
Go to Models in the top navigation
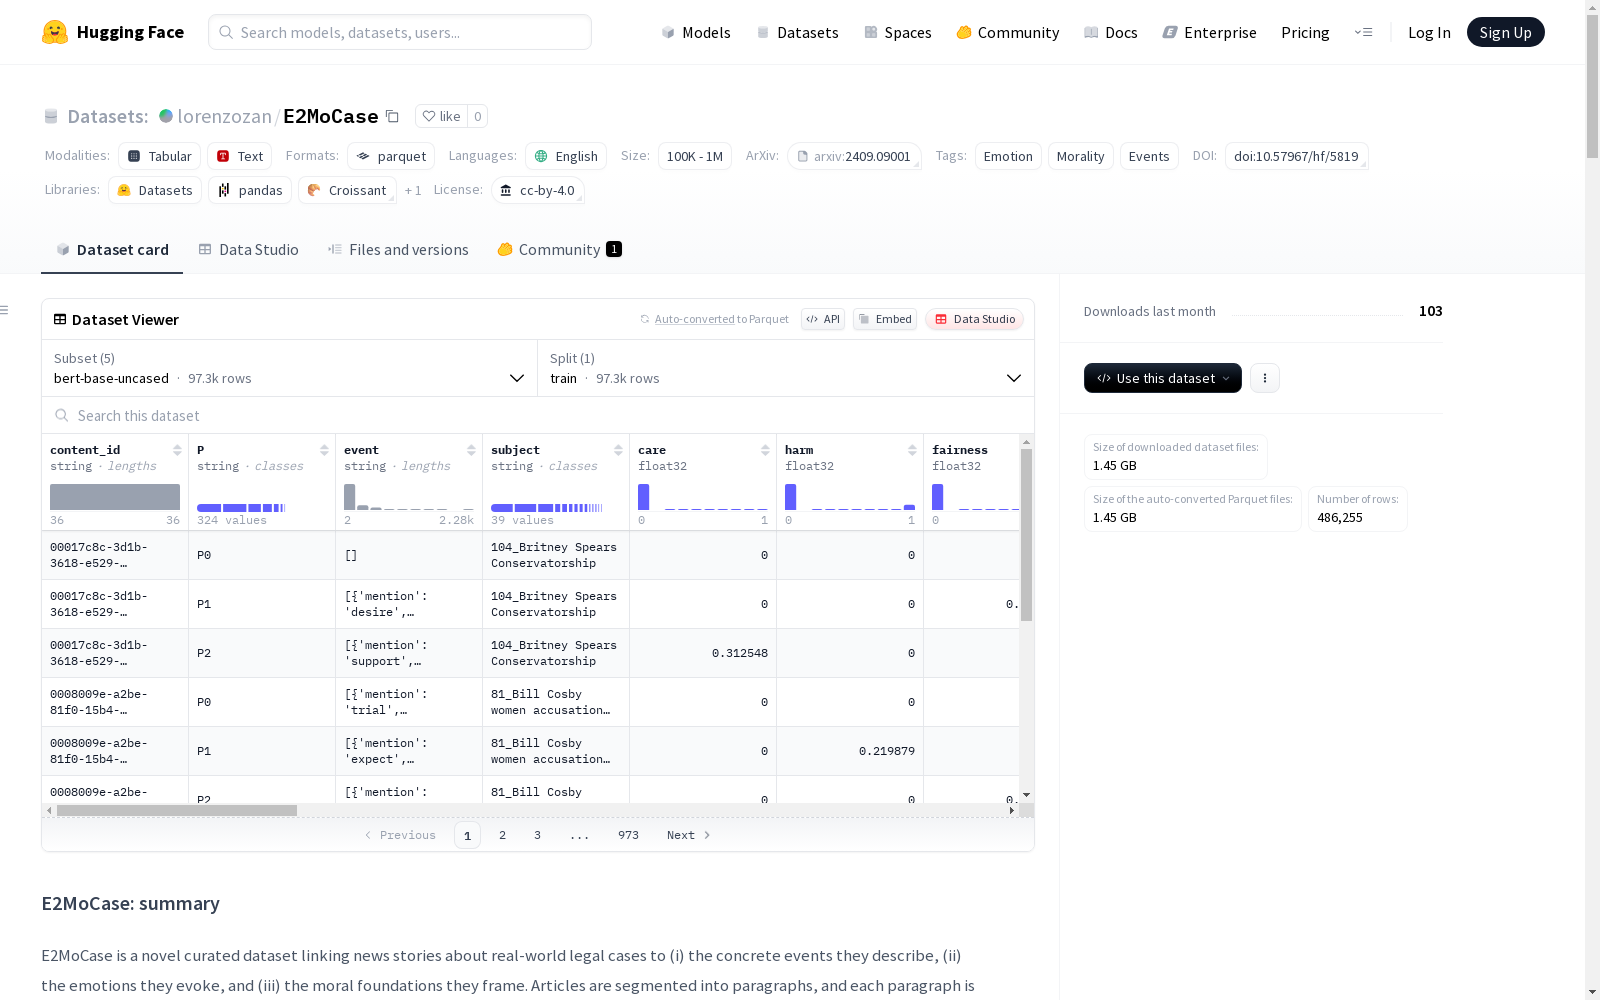coord(696,32)
